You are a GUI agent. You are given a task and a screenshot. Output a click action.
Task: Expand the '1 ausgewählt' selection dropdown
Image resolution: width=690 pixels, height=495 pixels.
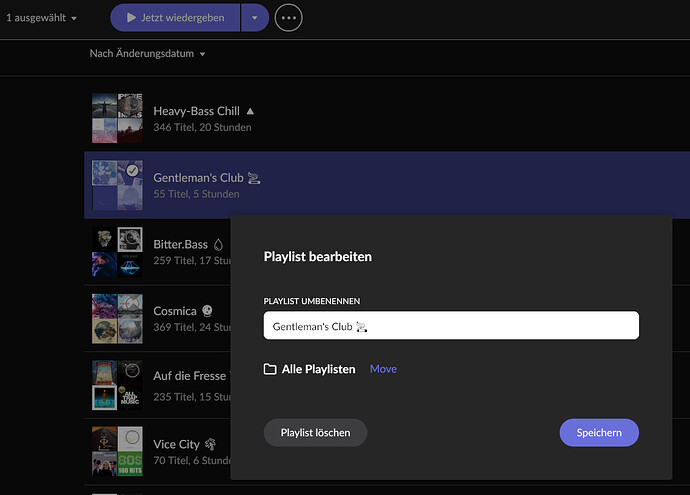click(x=75, y=18)
